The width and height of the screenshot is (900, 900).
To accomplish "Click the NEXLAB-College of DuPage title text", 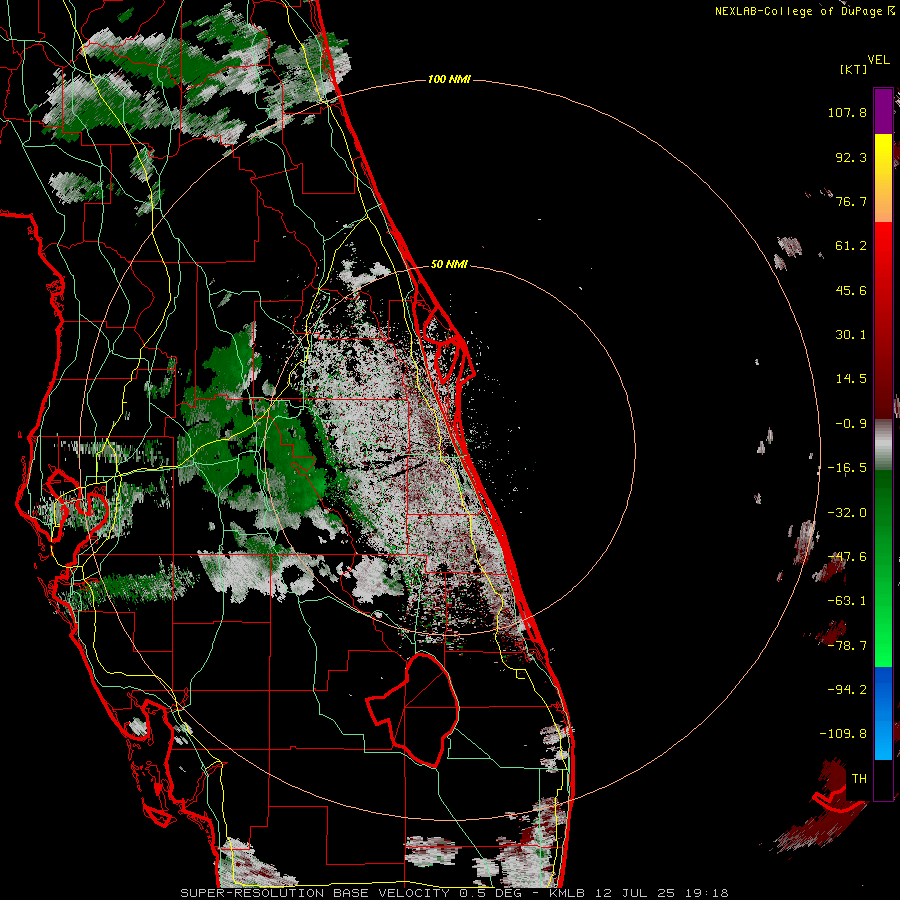I will [x=804, y=11].
